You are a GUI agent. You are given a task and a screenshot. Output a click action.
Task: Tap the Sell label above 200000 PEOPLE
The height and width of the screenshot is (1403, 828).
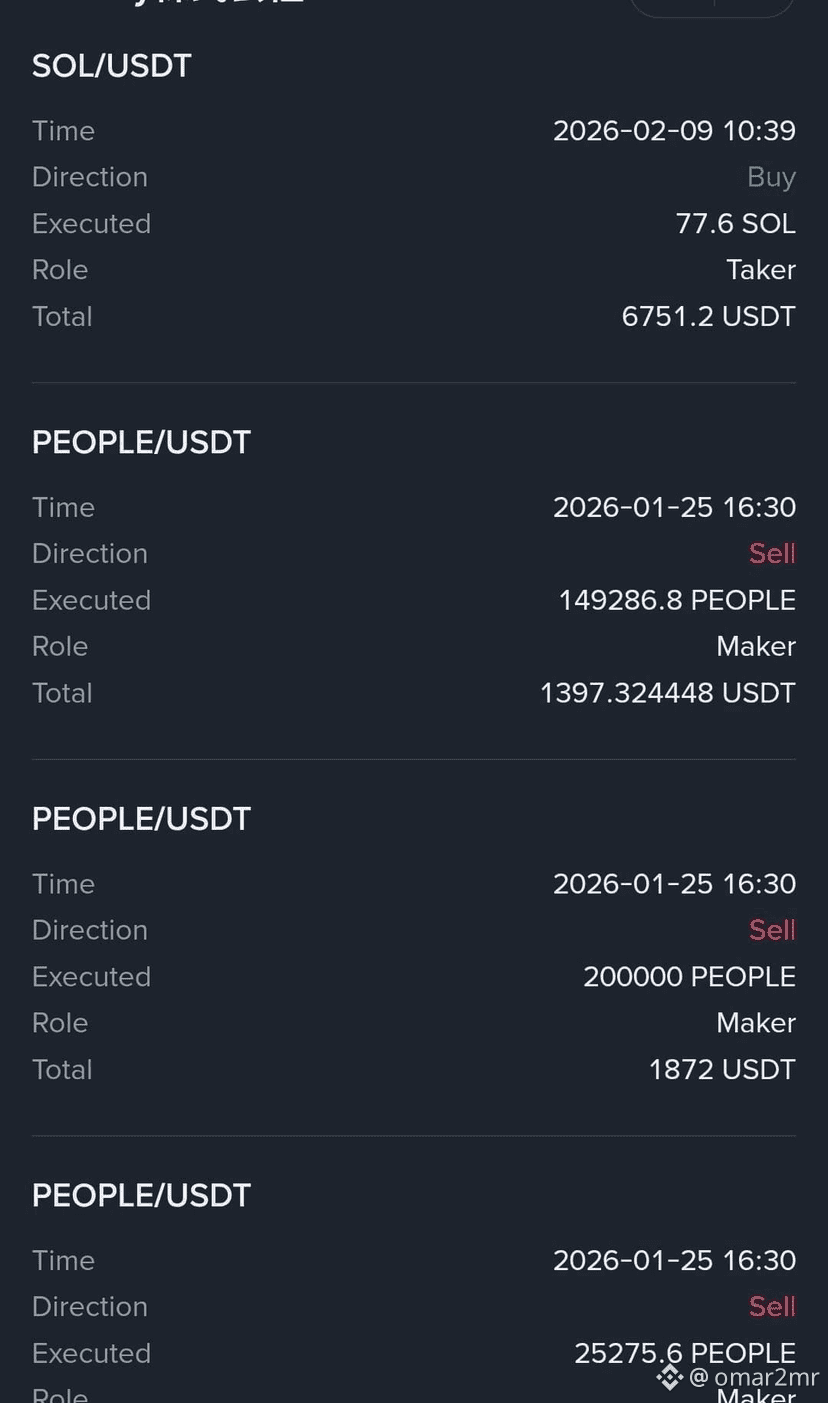[772, 930]
